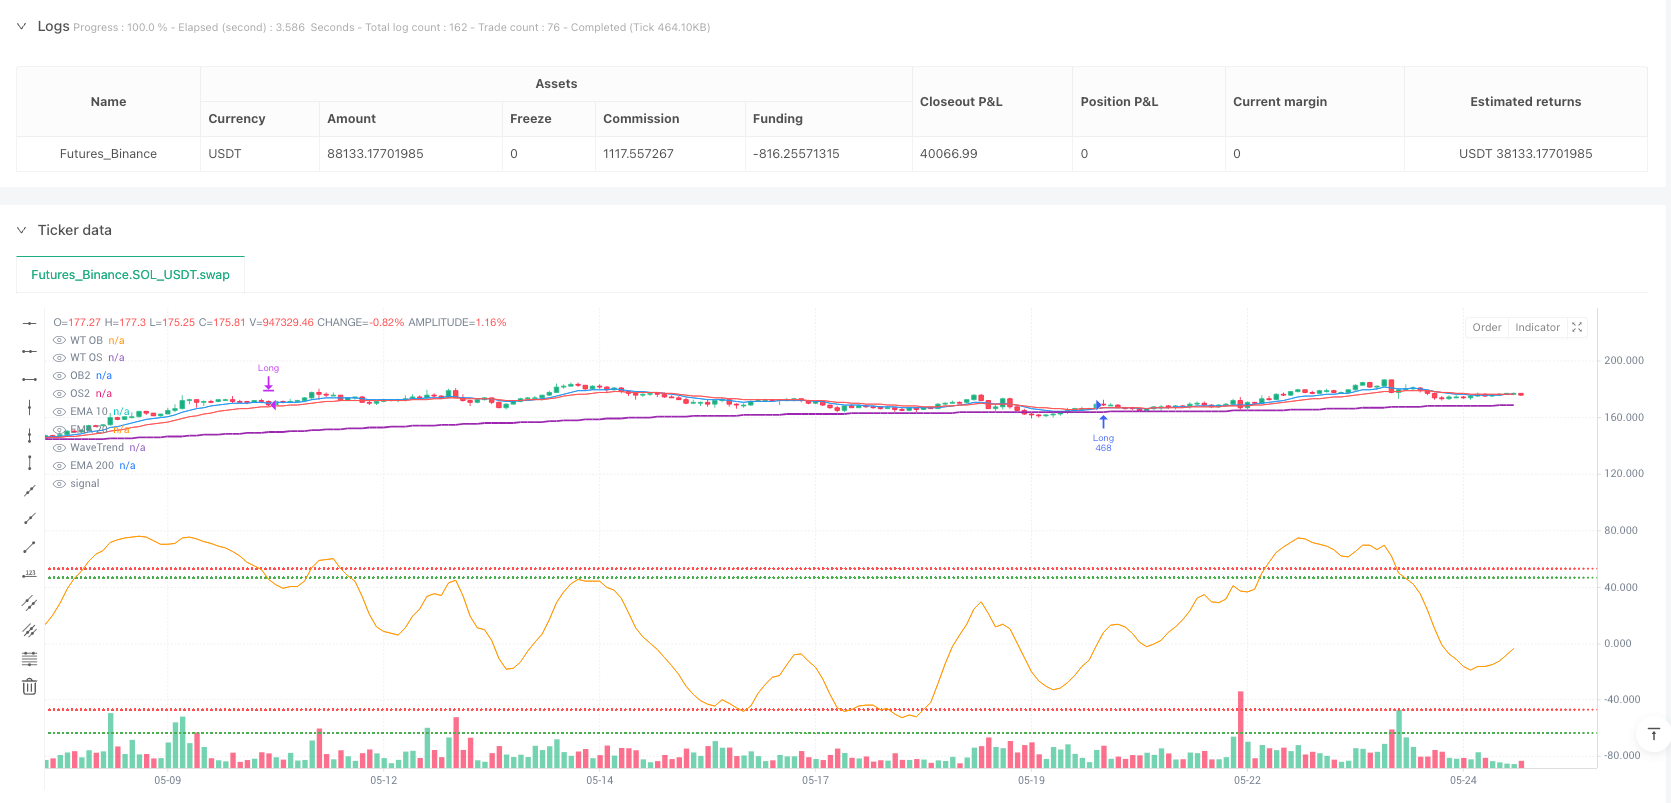Screen dimensions: 1671x803
Task: Select the price line tool labeled 123
Action: 29,574
